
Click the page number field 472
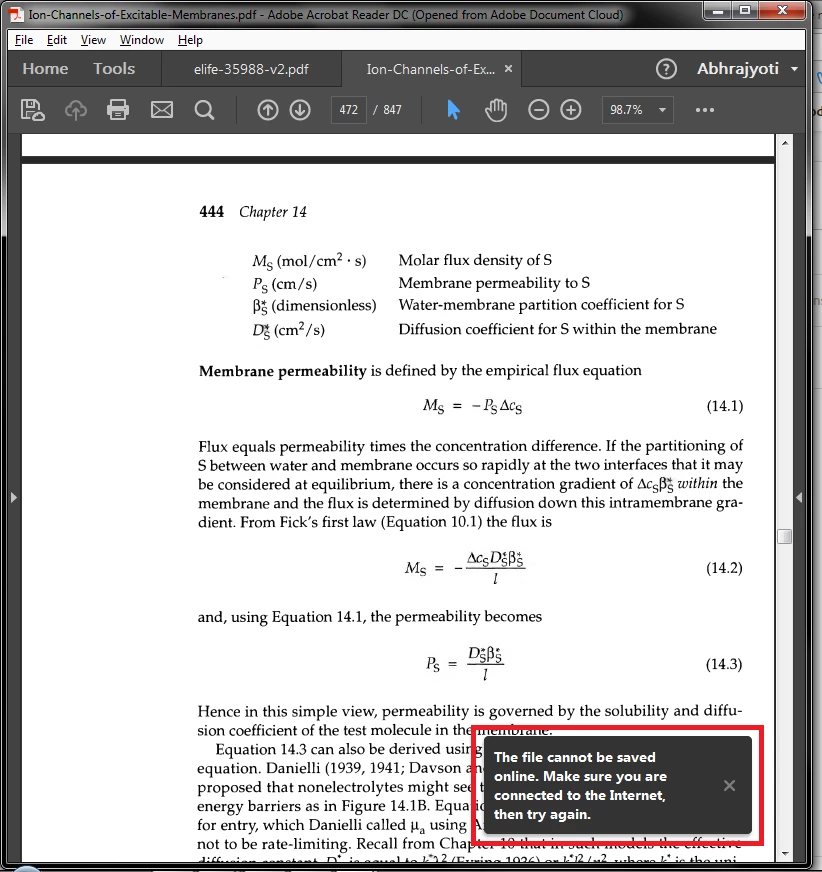(x=349, y=110)
